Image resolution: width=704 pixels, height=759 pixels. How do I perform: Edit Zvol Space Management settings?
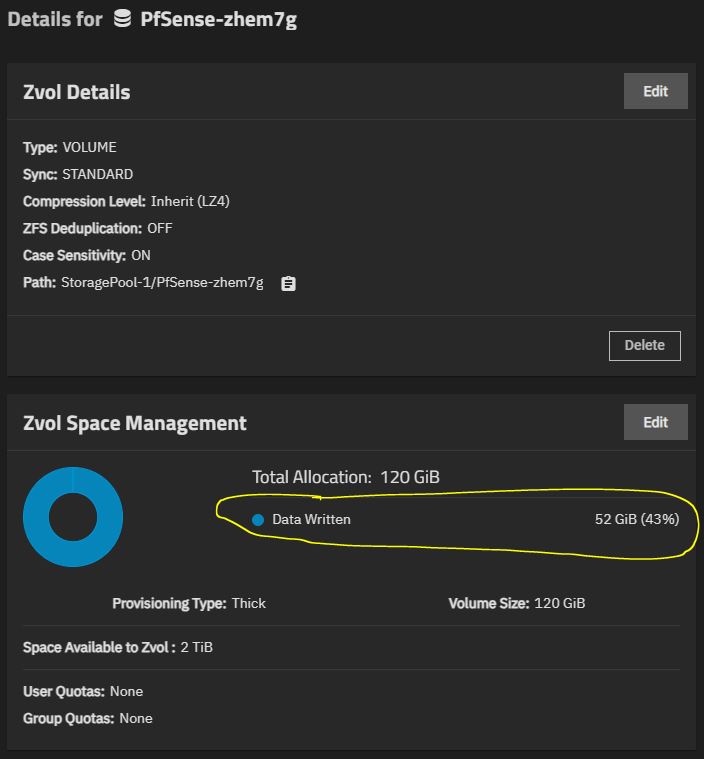click(x=656, y=422)
